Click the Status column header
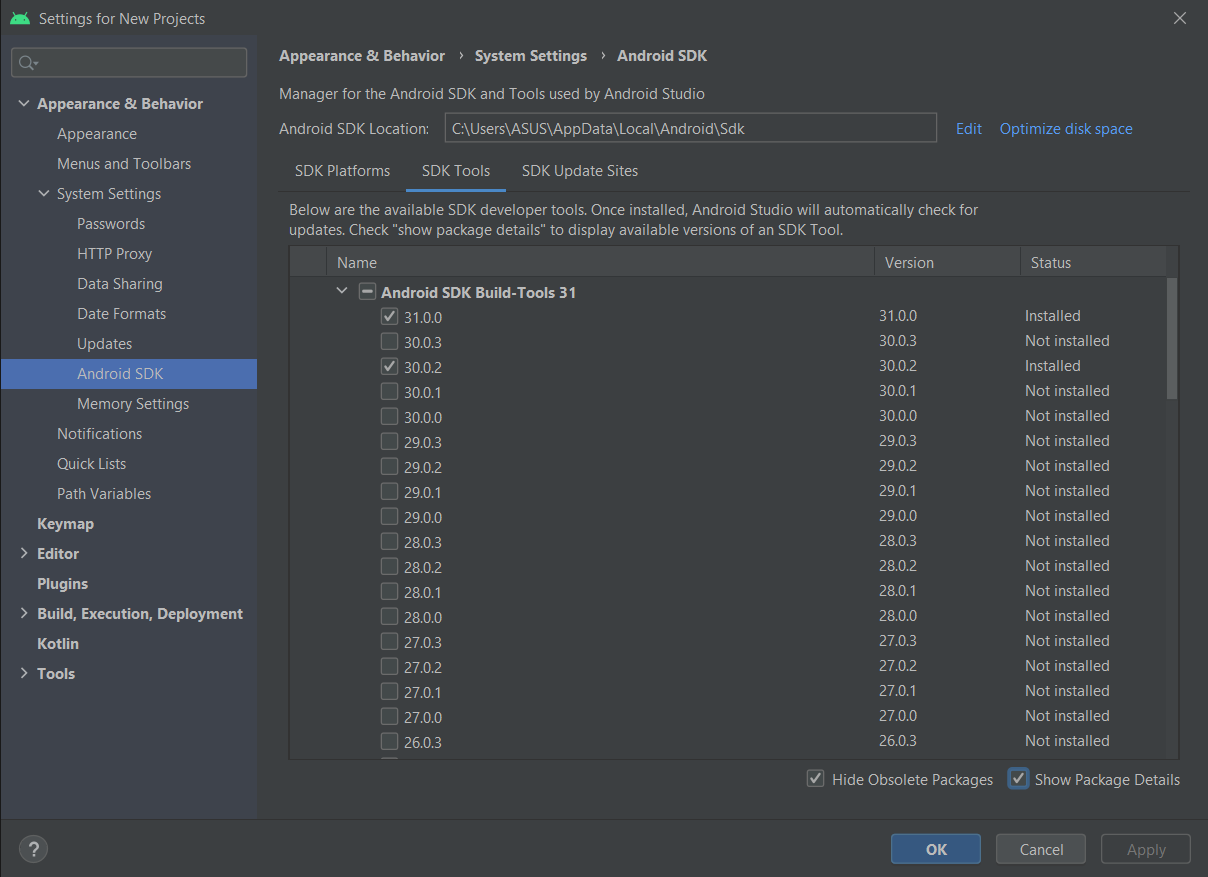Image resolution: width=1208 pixels, height=877 pixels. click(1093, 262)
